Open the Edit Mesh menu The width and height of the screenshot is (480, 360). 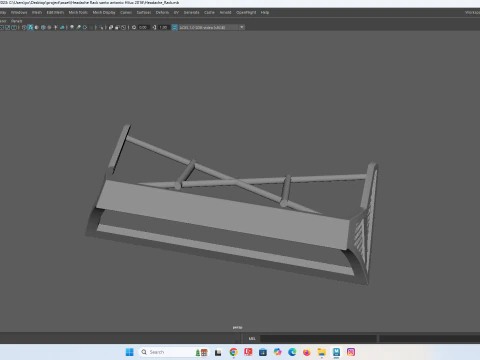[55, 12]
